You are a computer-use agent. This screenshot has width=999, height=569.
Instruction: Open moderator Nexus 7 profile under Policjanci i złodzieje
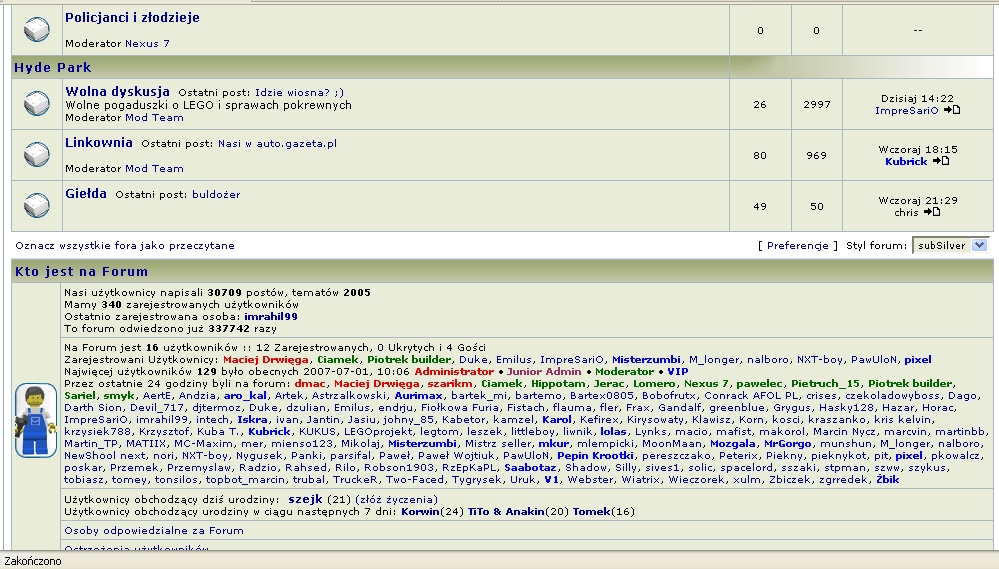tap(147, 43)
